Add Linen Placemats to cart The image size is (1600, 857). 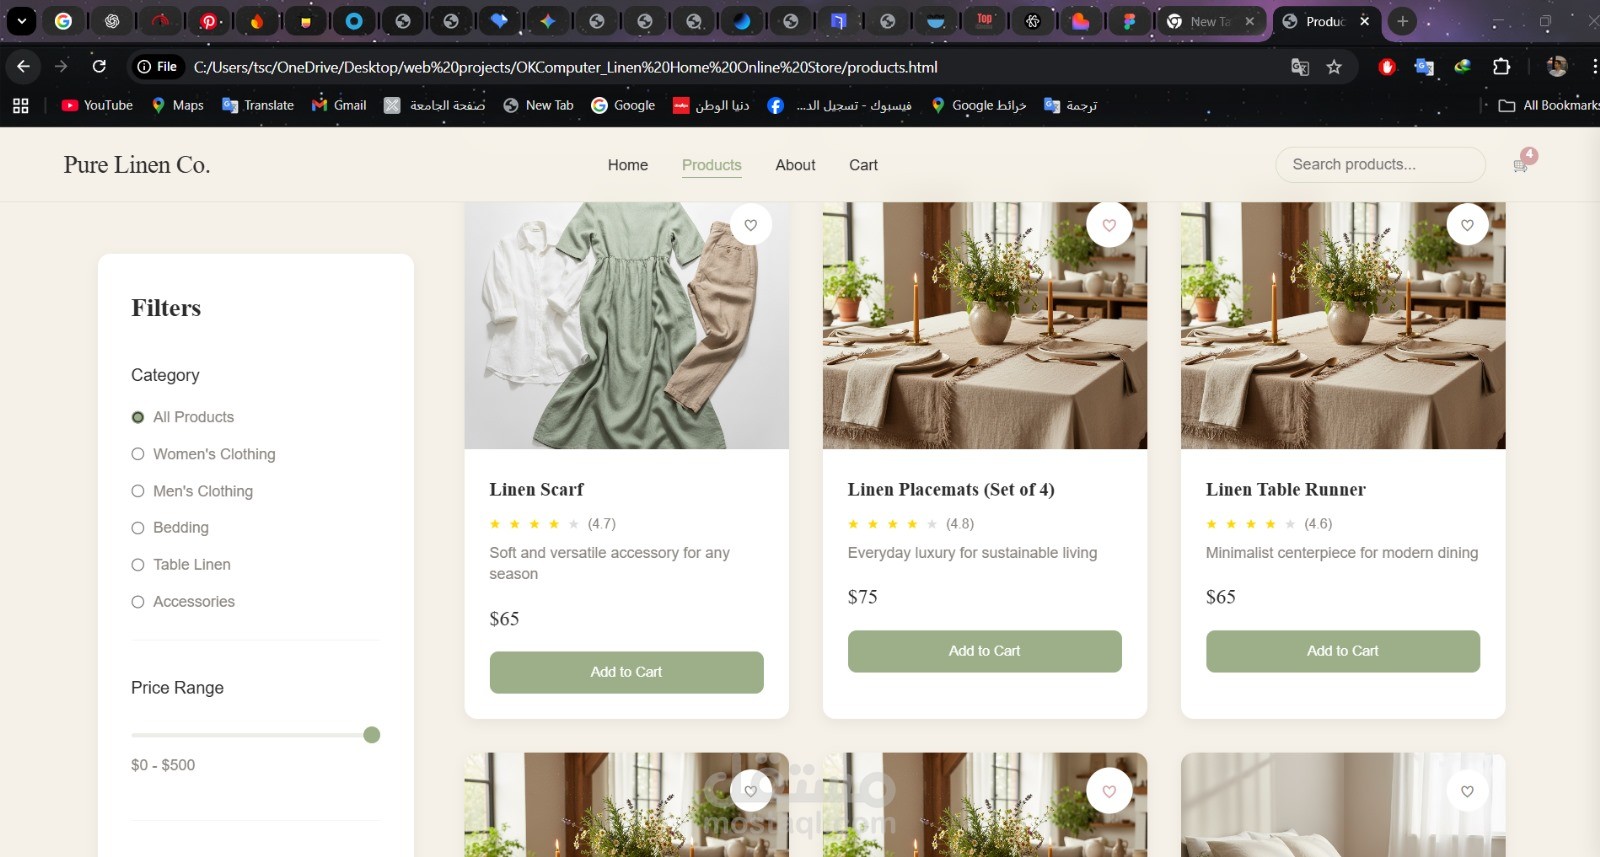[985, 651]
